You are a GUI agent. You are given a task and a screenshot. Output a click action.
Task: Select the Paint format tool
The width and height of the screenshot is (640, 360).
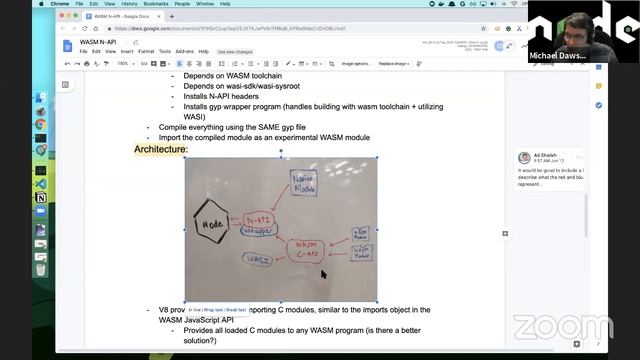(106, 64)
